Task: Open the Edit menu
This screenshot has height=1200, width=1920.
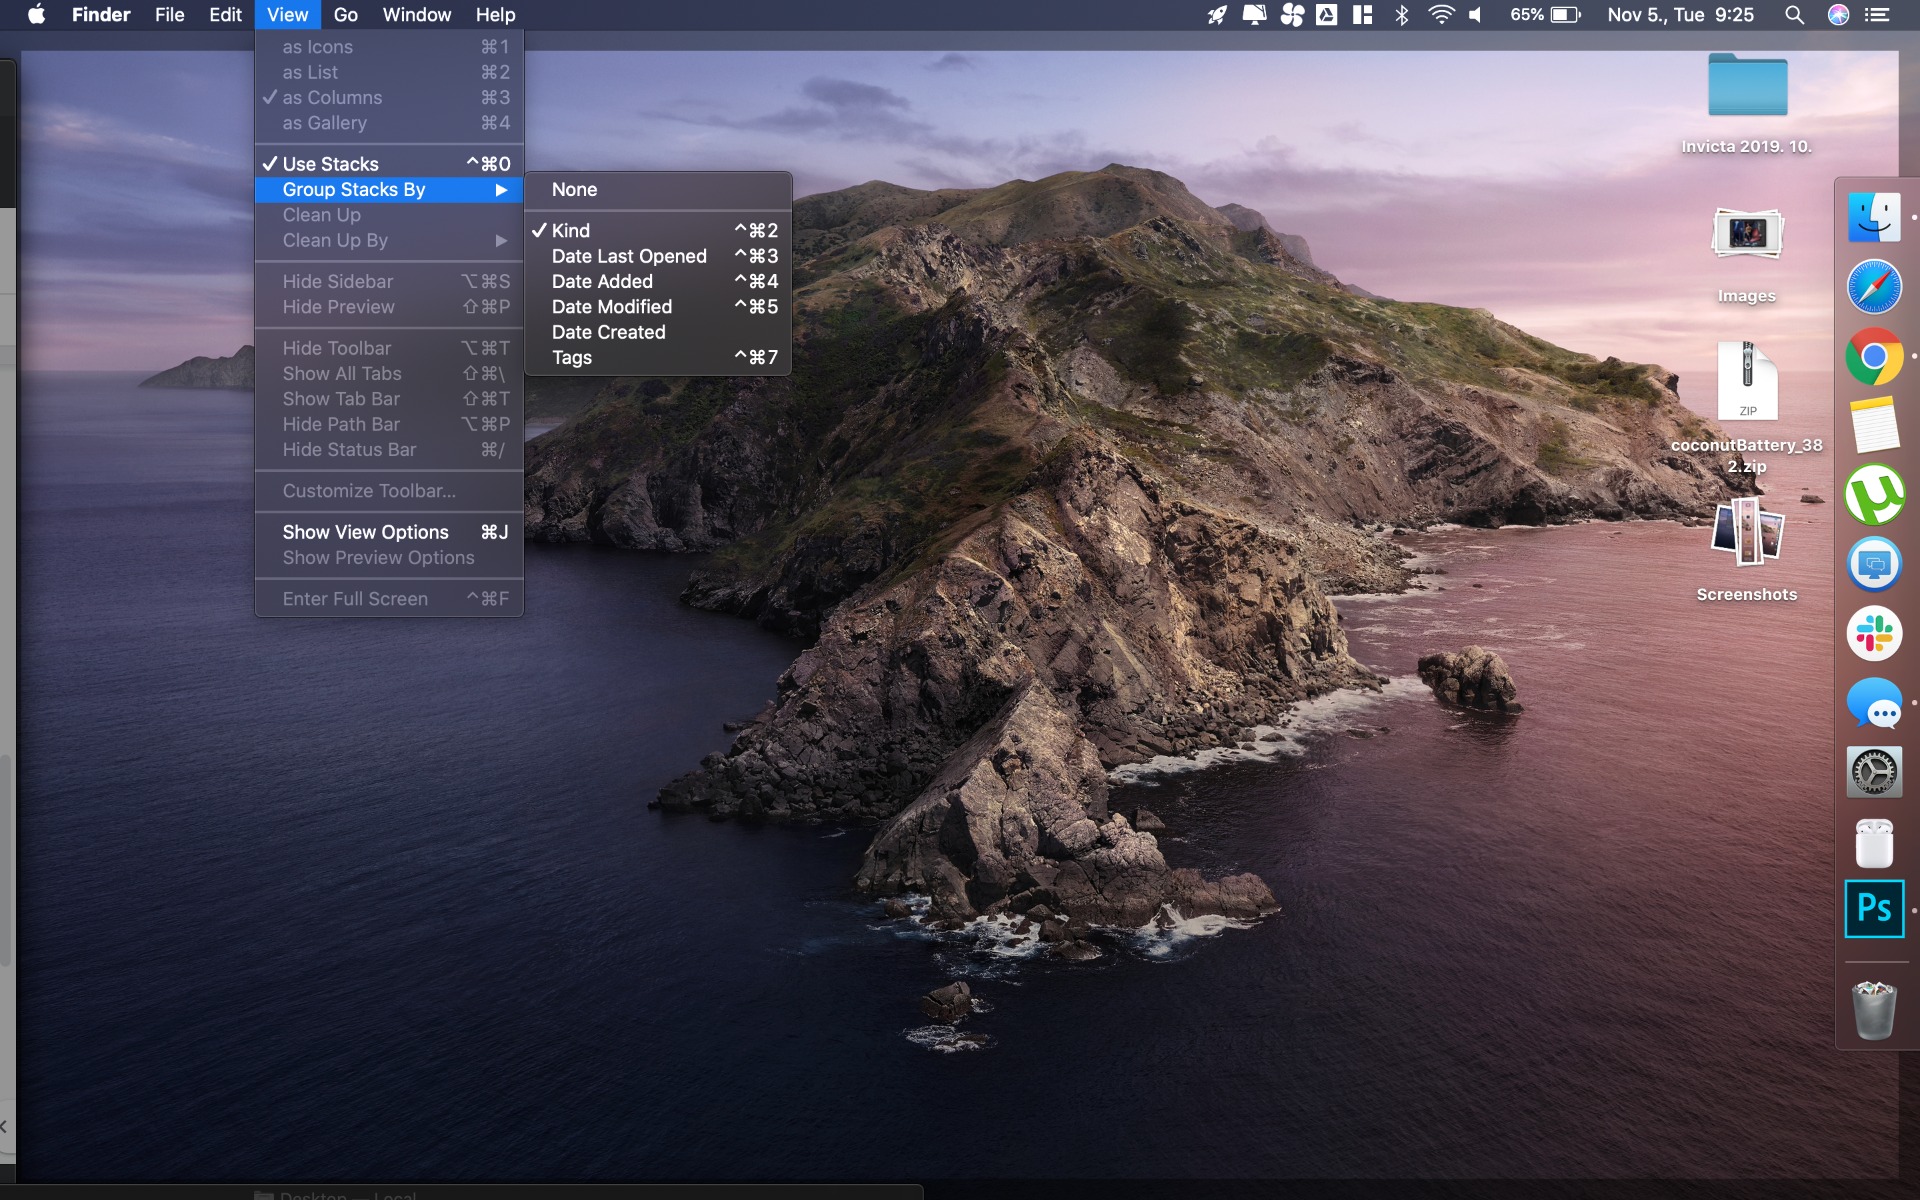Action: click(x=225, y=15)
